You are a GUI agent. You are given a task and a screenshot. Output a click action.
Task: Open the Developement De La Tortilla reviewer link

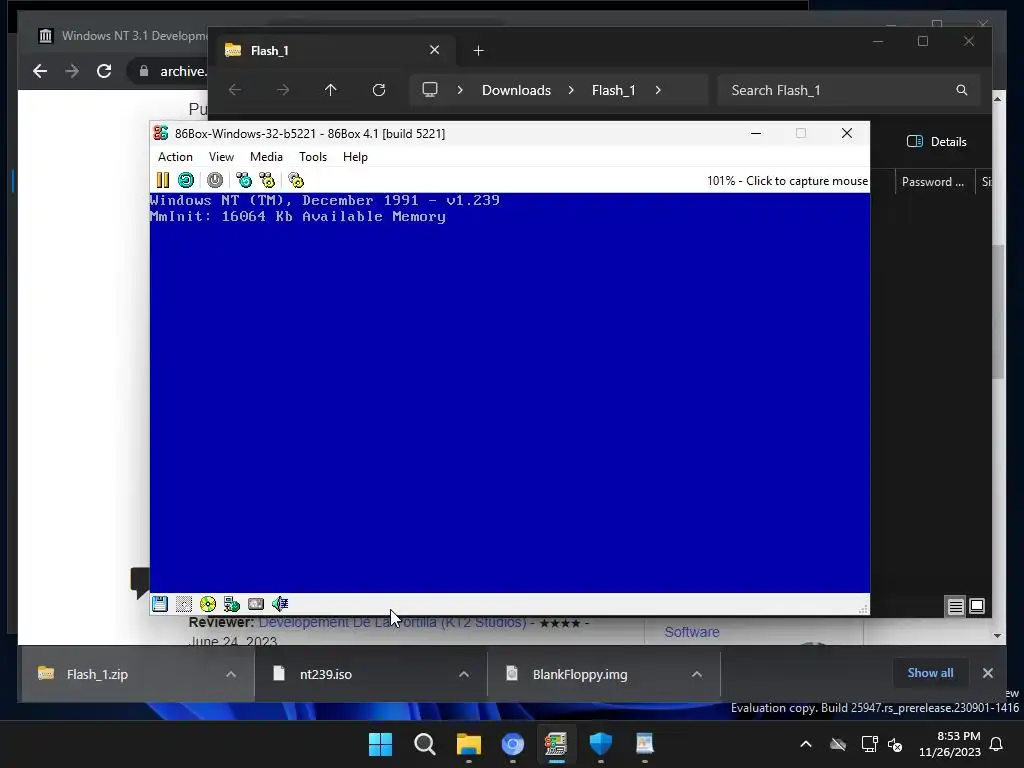[x=392, y=622]
